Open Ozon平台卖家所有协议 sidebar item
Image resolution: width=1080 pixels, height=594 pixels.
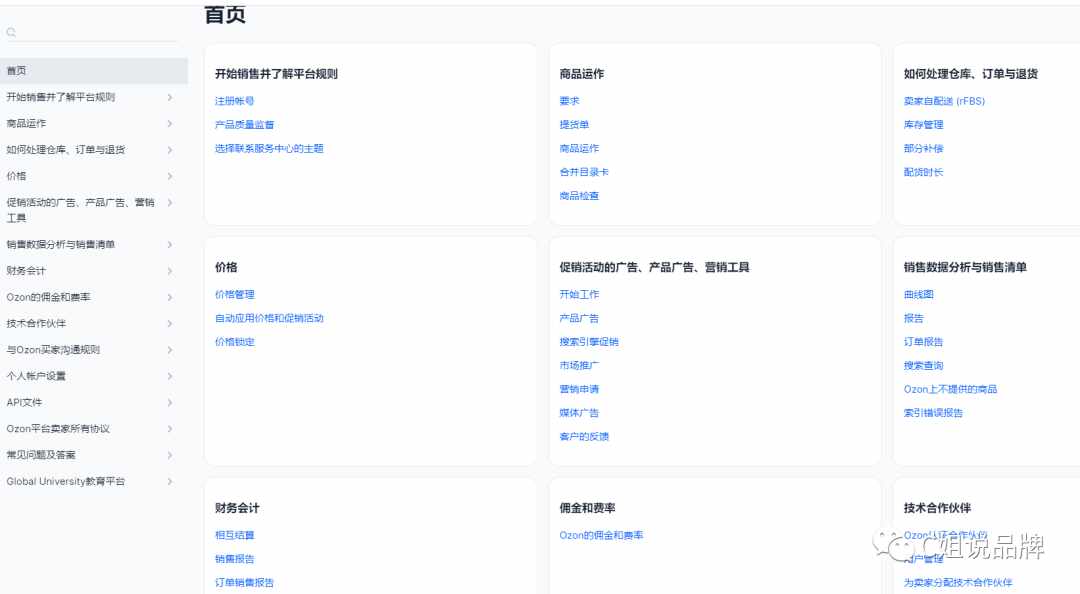[x=58, y=429]
